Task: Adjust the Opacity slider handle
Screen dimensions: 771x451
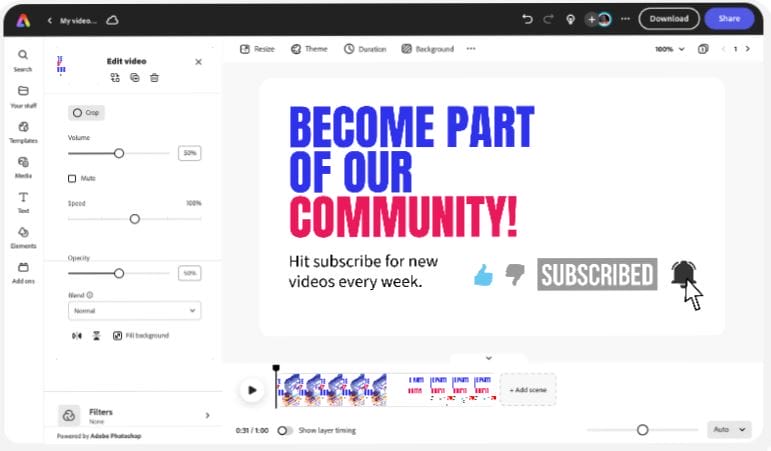Action: tap(119, 273)
